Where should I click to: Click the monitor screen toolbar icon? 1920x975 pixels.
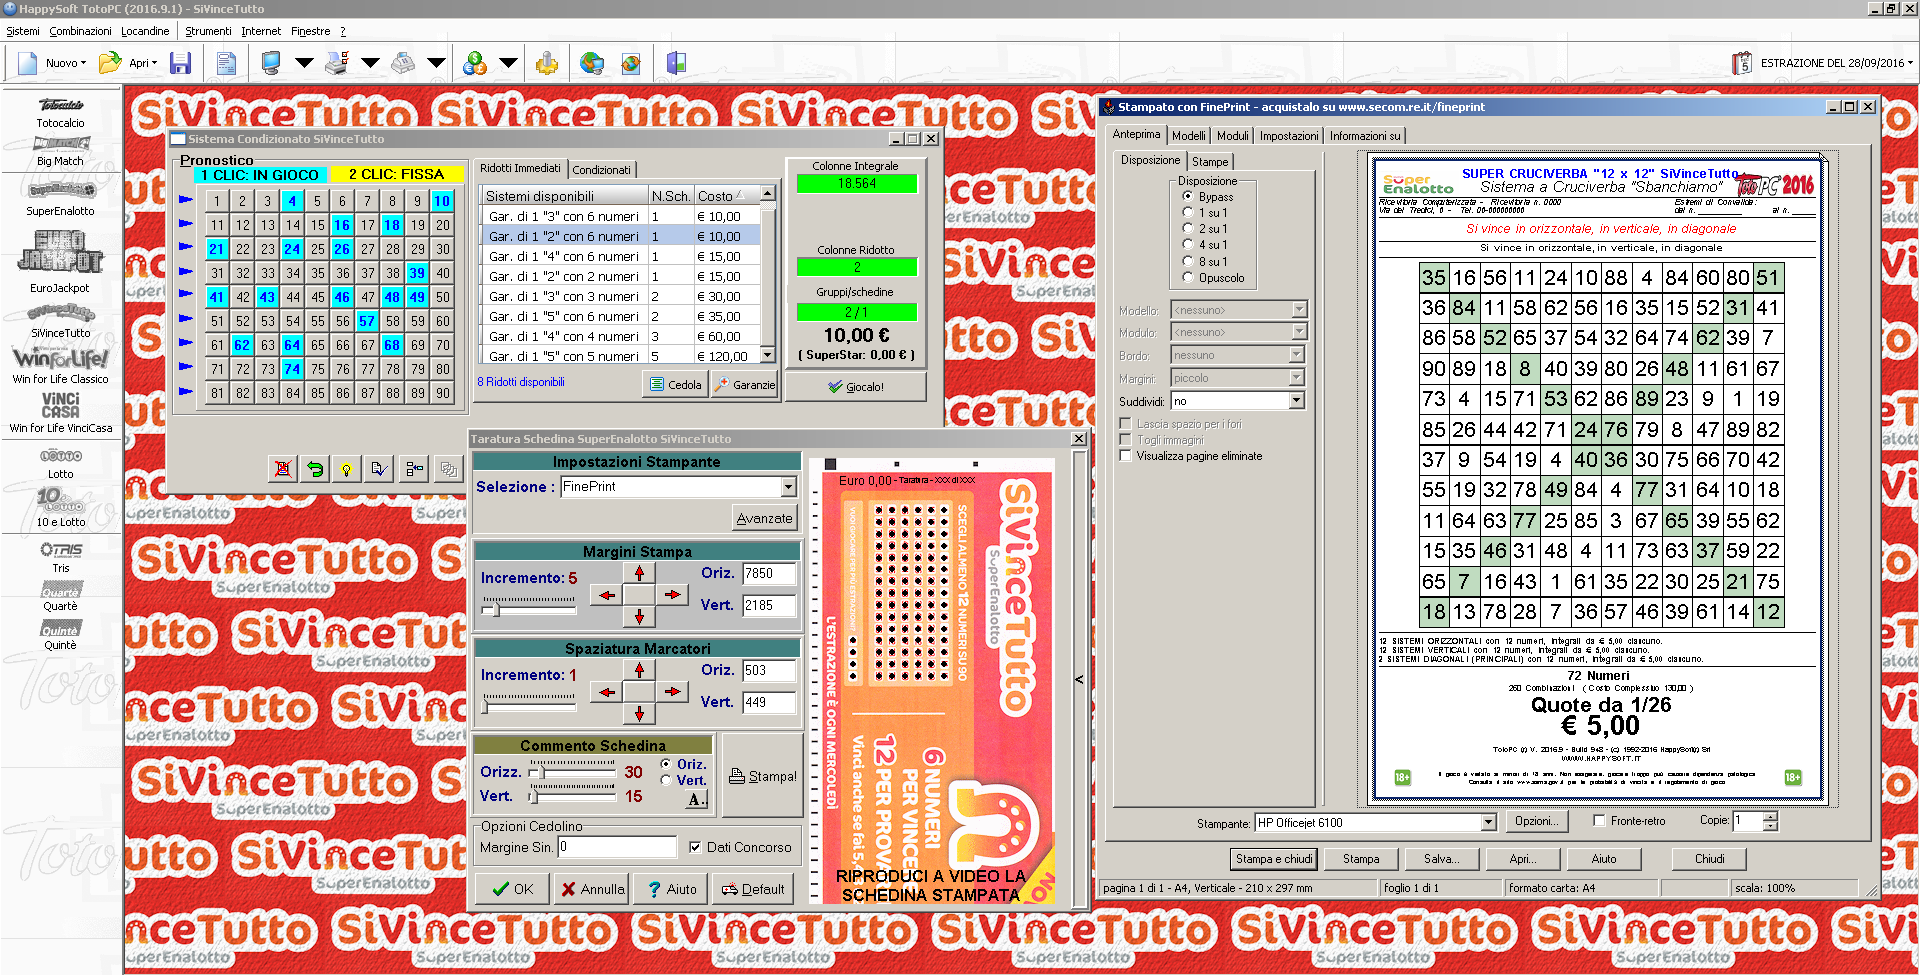click(x=271, y=63)
